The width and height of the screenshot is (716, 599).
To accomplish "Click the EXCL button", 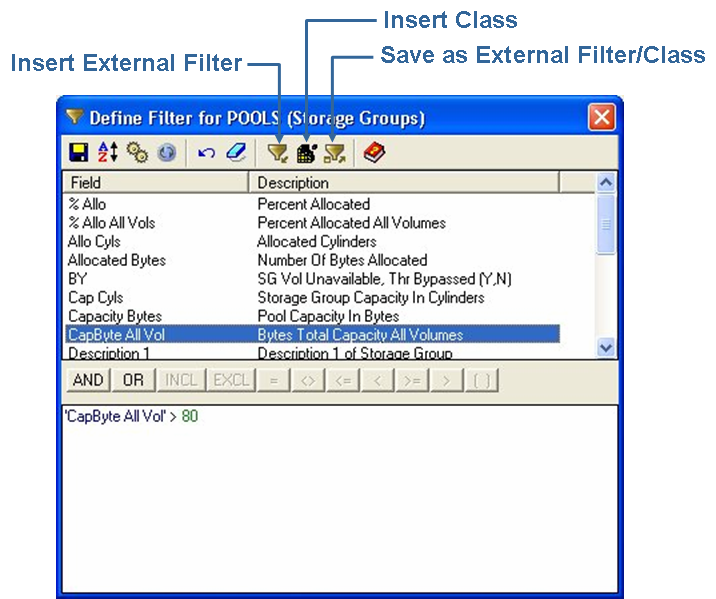I will (x=231, y=380).
